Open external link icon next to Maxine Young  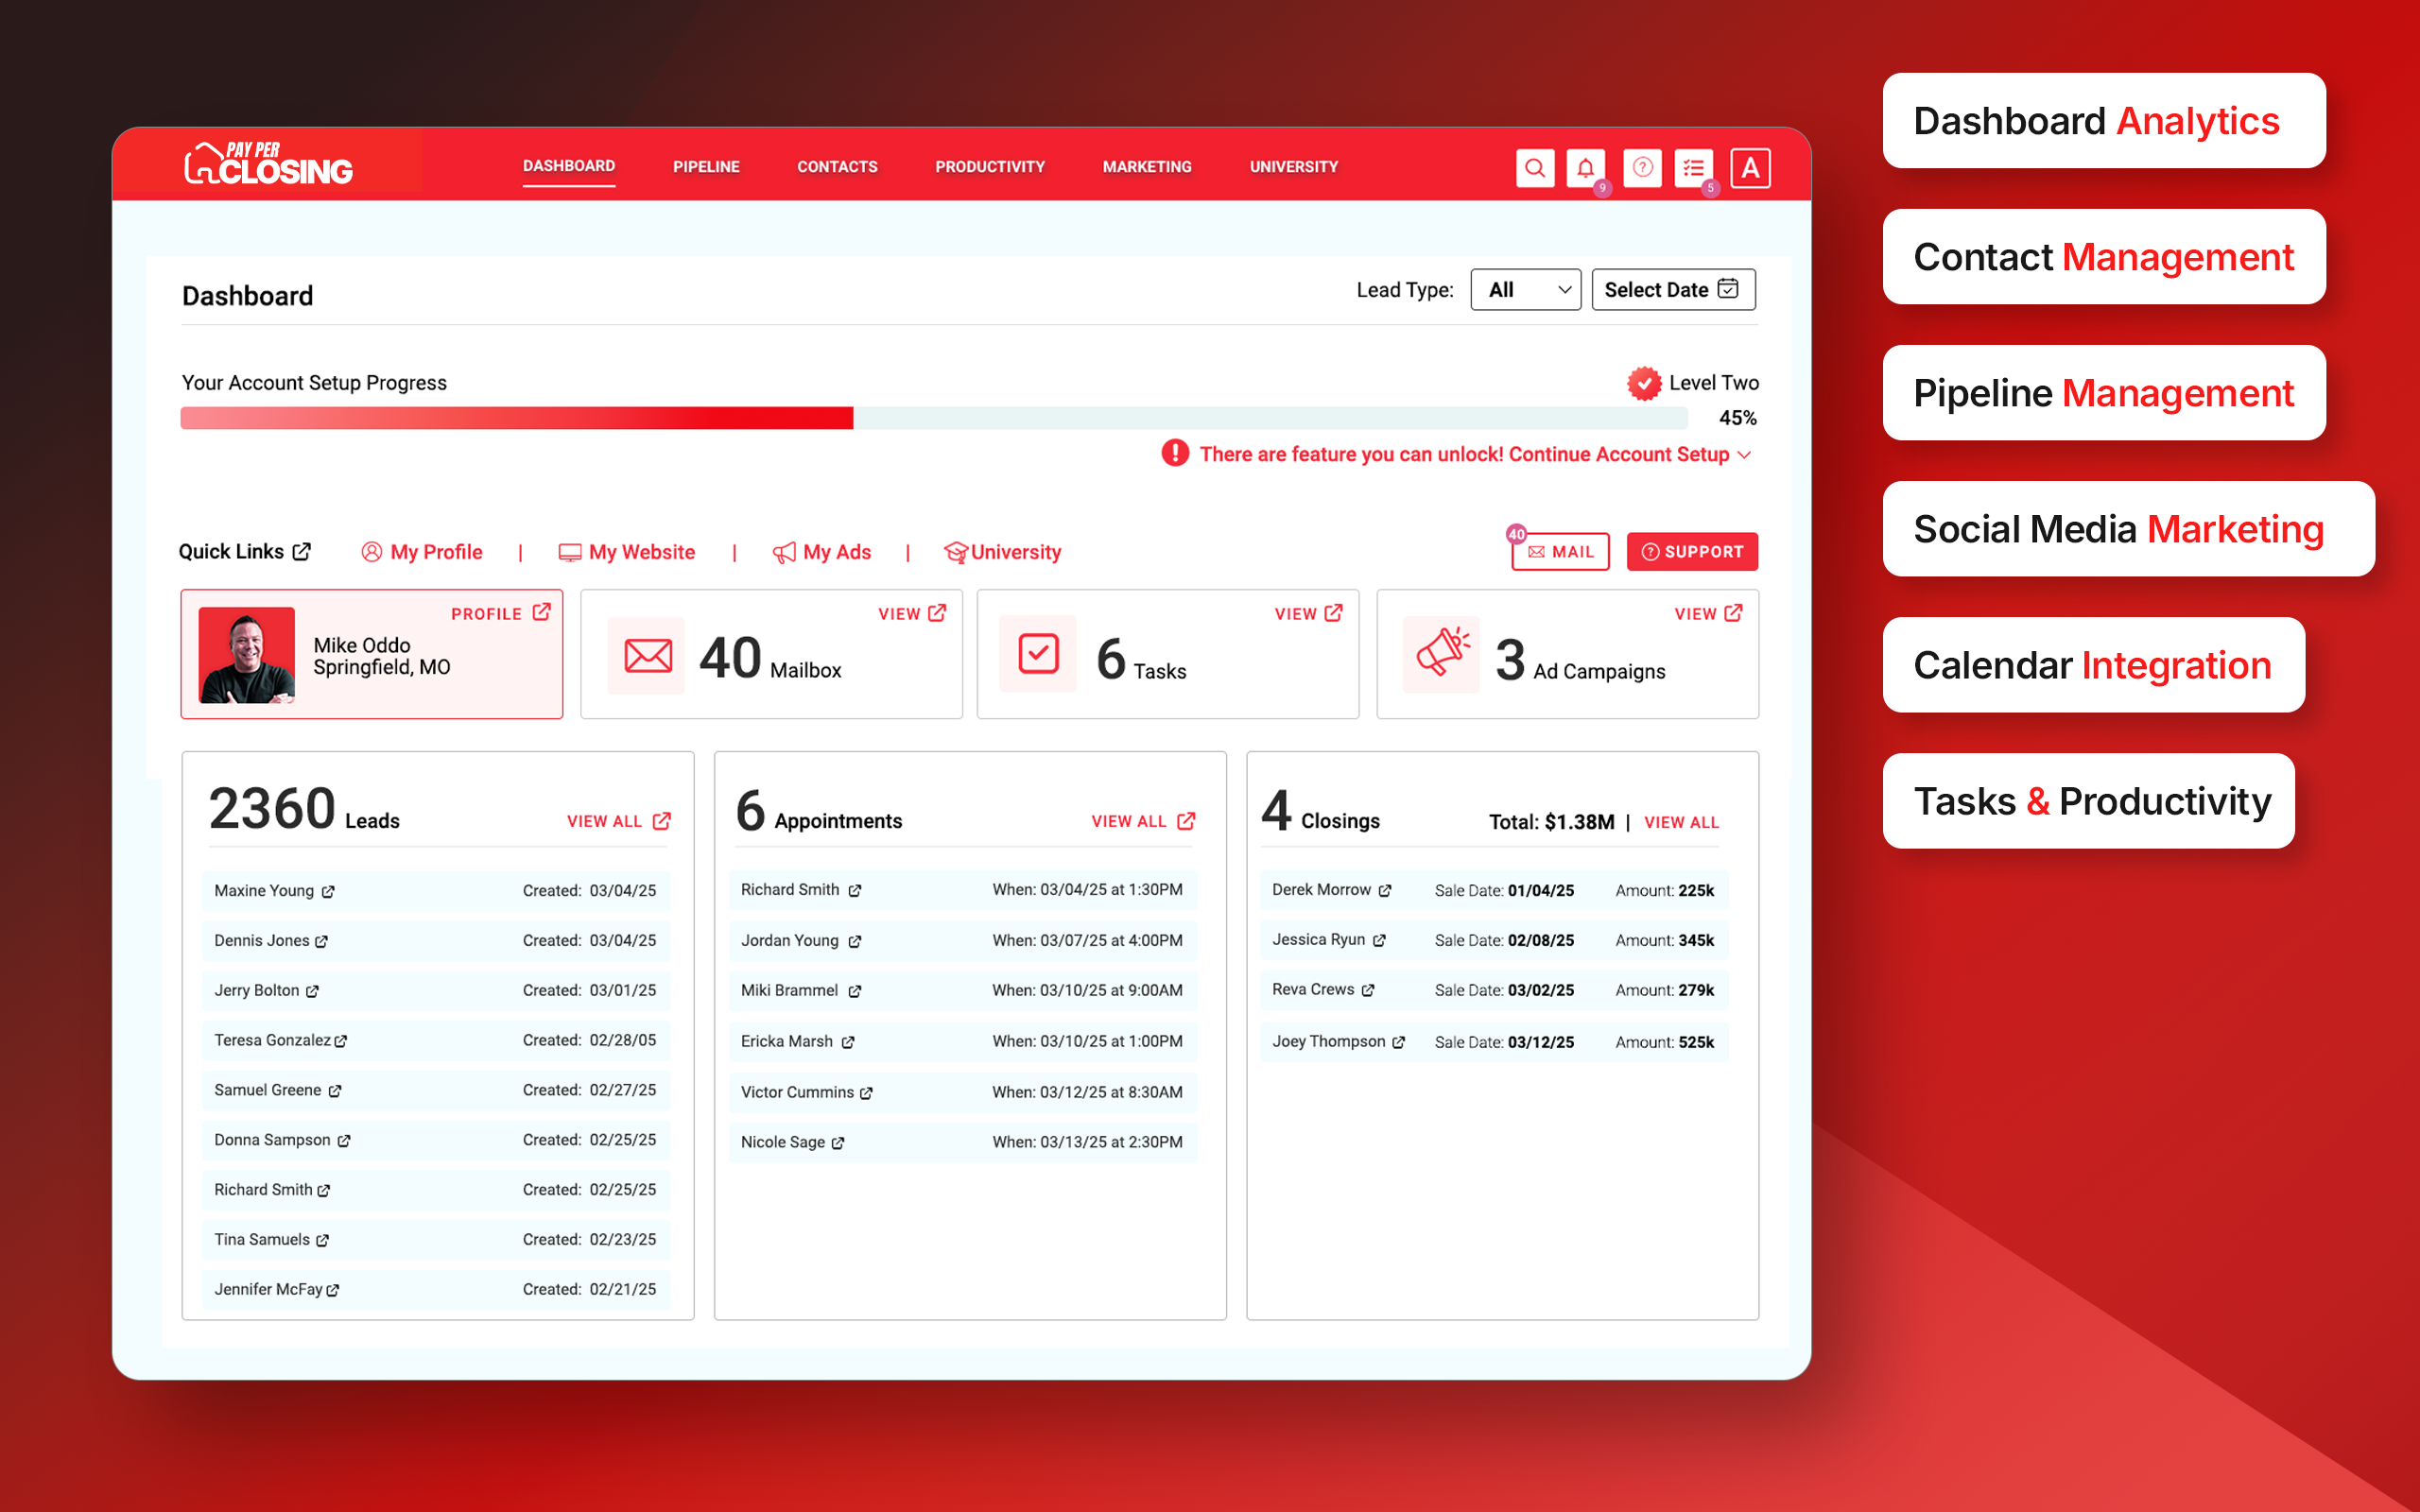(x=328, y=892)
